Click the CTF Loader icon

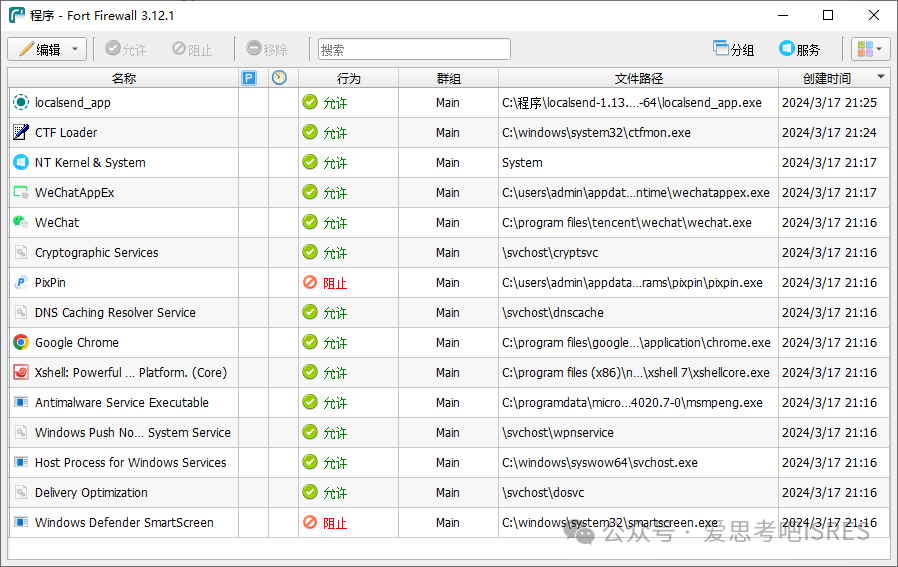[x=20, y=132]
